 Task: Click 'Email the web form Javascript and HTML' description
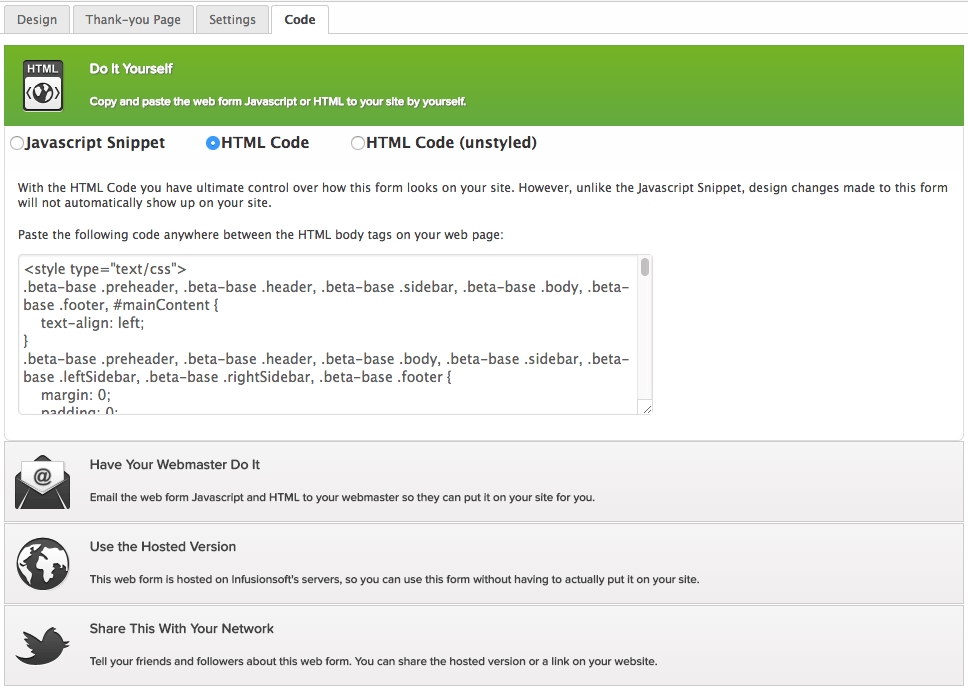(x=342, y=497)
